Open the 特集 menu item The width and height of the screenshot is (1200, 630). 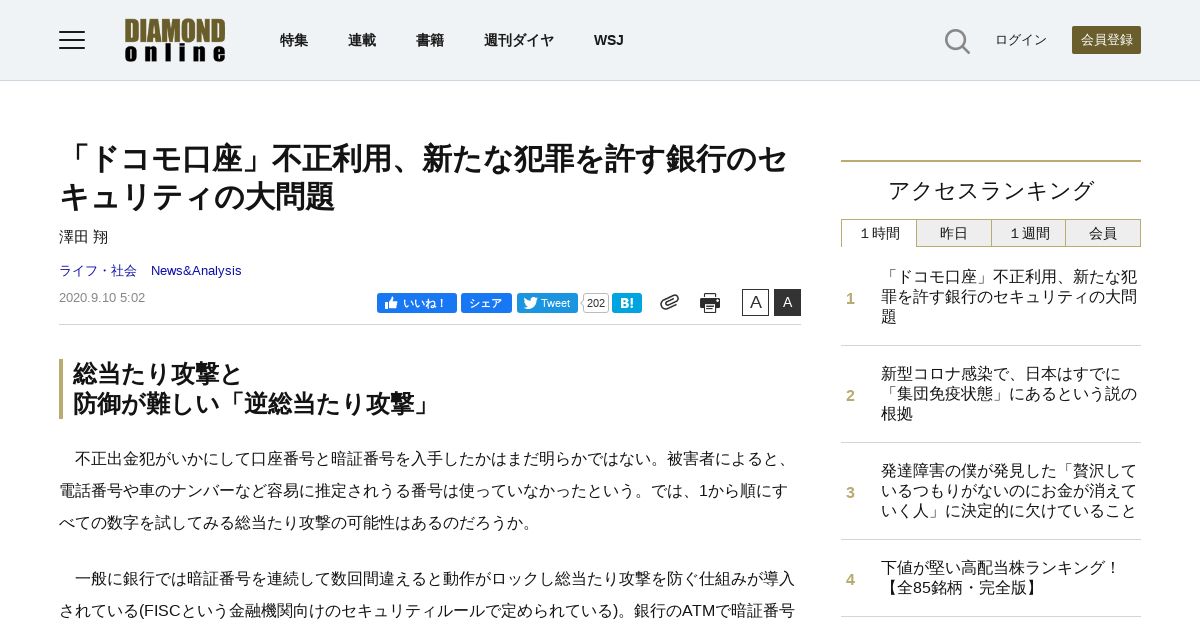[294, 40]
